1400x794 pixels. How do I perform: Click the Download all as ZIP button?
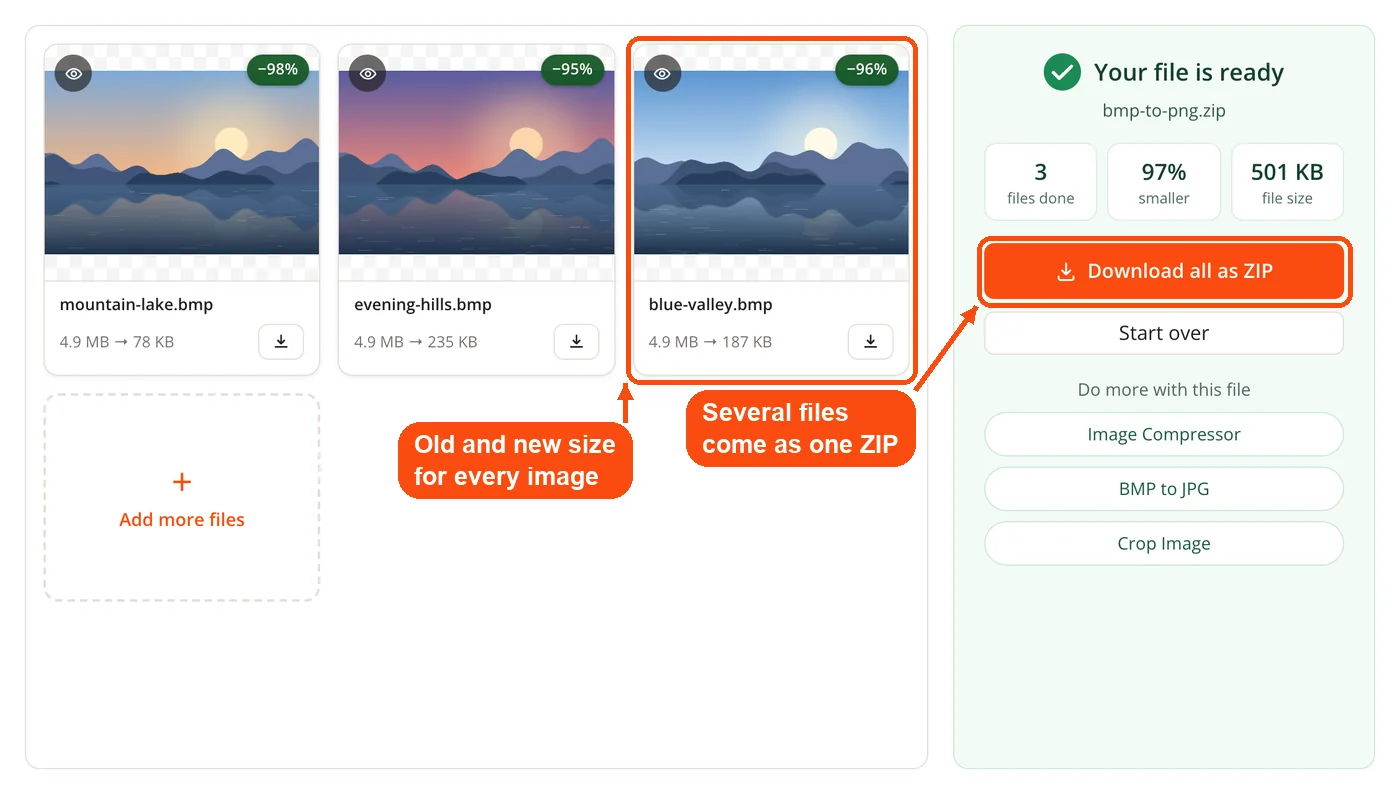click(x=1164, y=271)
